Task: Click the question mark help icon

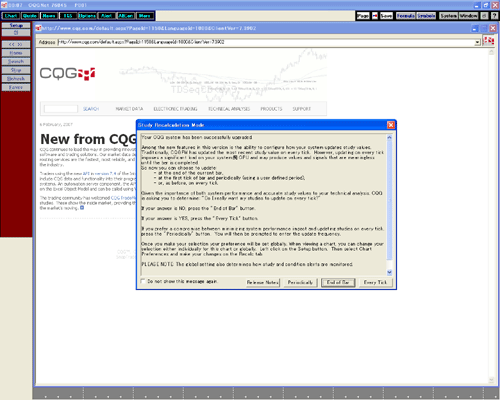Action: click(494, 16)
